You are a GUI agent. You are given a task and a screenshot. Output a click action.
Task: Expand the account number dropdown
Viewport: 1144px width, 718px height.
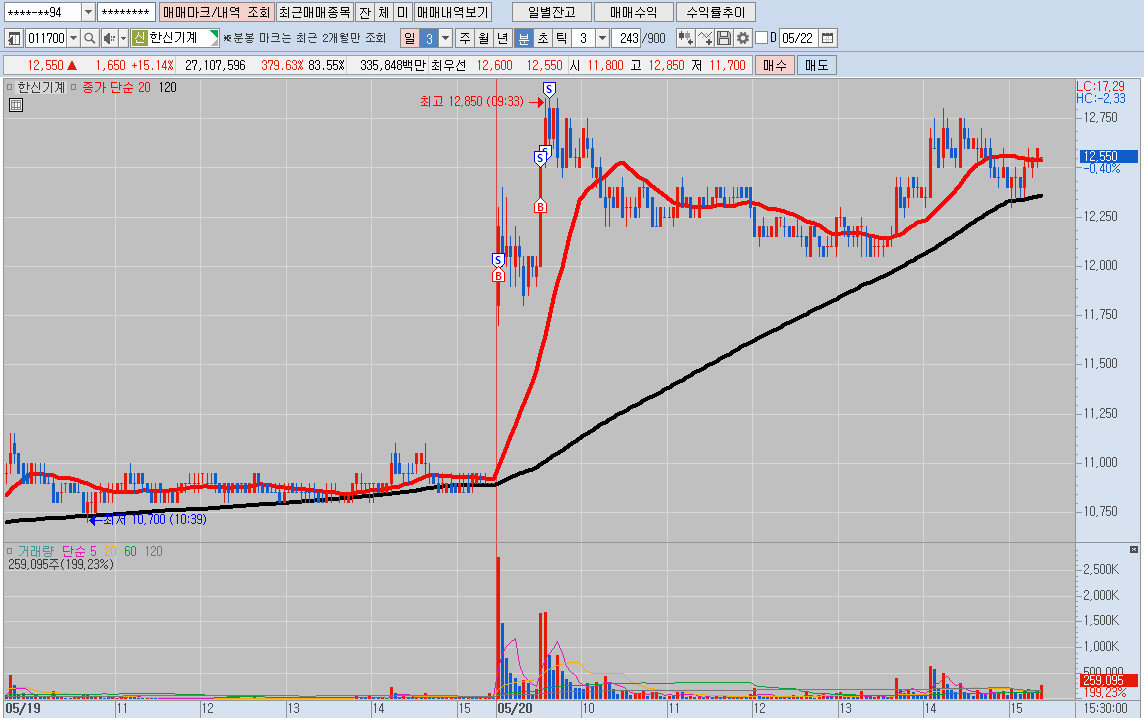88,12
